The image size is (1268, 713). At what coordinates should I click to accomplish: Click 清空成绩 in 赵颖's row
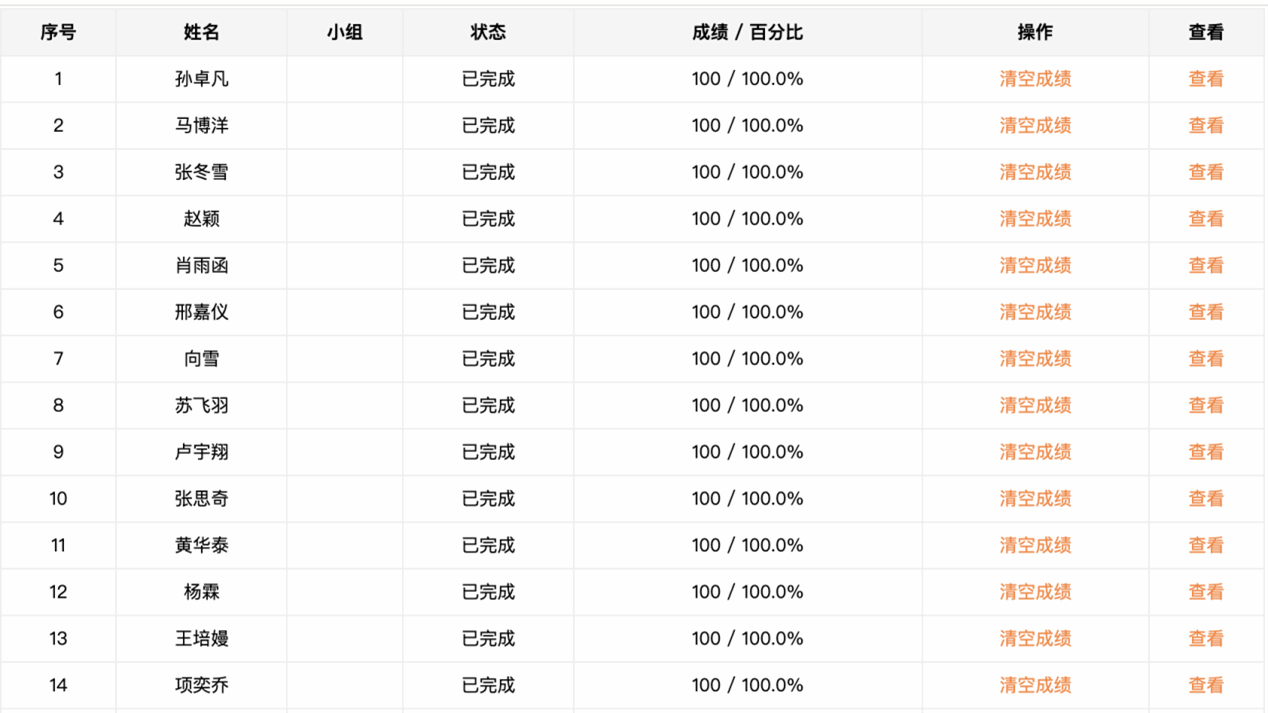pos(1035,219)
